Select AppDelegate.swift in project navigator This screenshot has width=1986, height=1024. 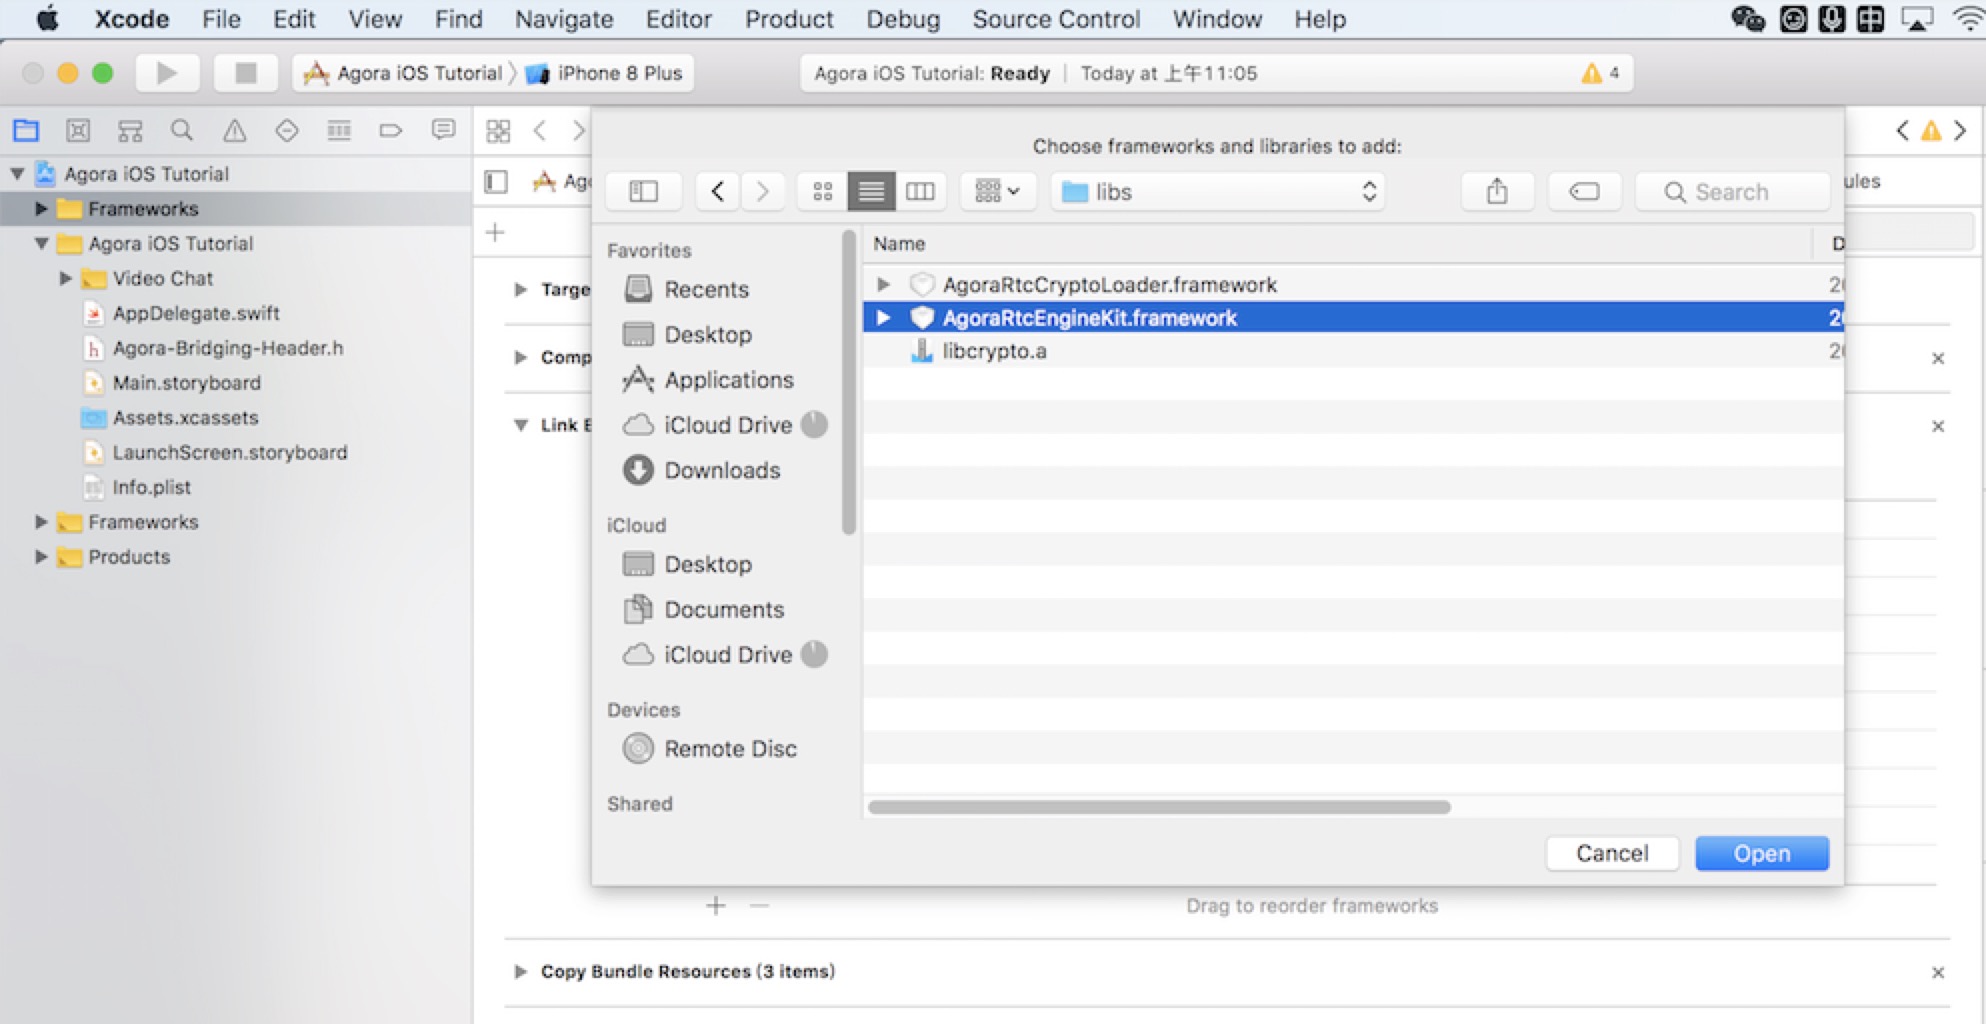[x=195, y=313]
